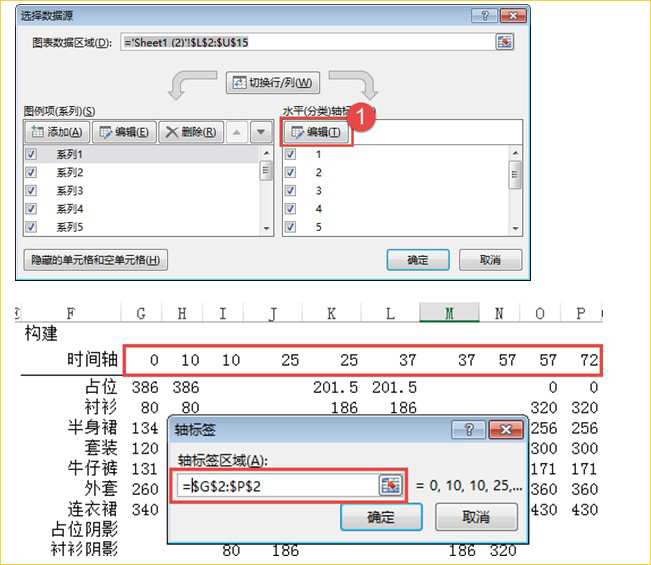Close the Axis Labels dialog
This screenshot has height=565, width=651.
click(505, 429)
